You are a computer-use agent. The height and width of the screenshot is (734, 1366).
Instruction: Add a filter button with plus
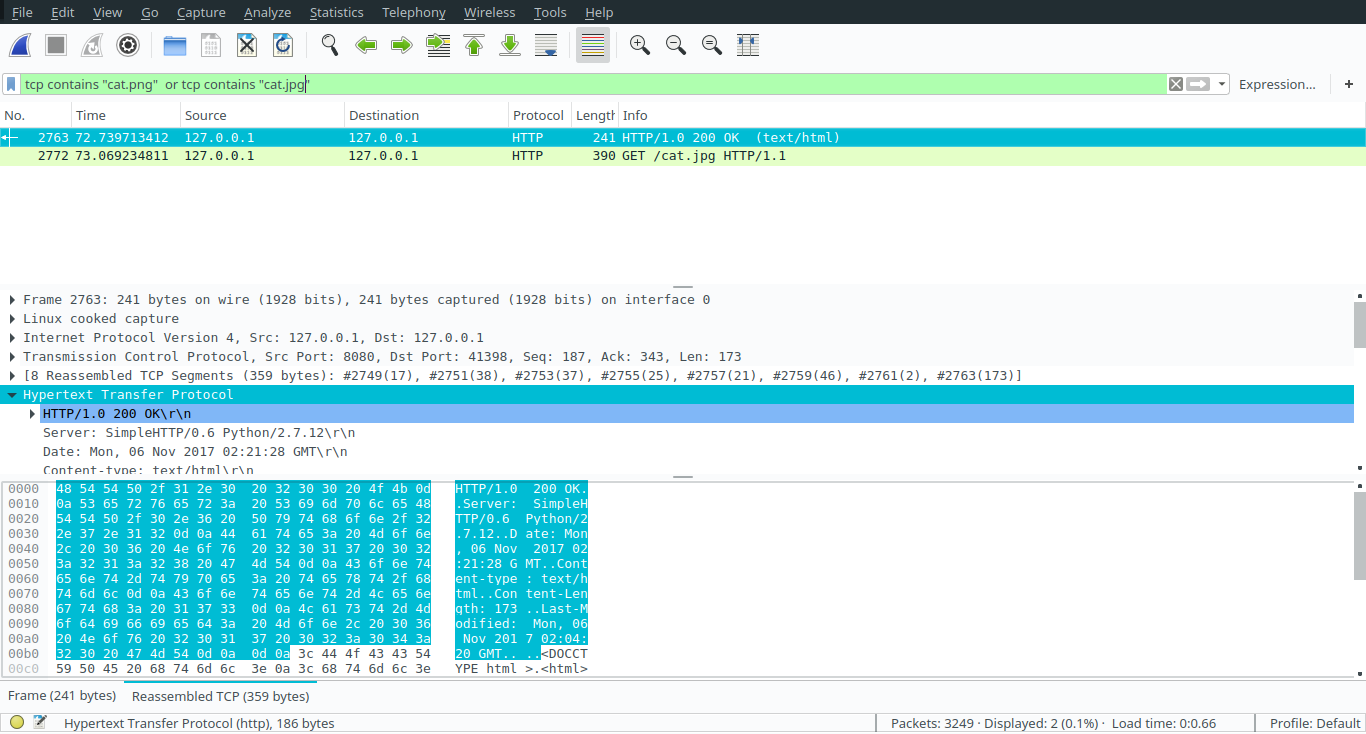1348,84
